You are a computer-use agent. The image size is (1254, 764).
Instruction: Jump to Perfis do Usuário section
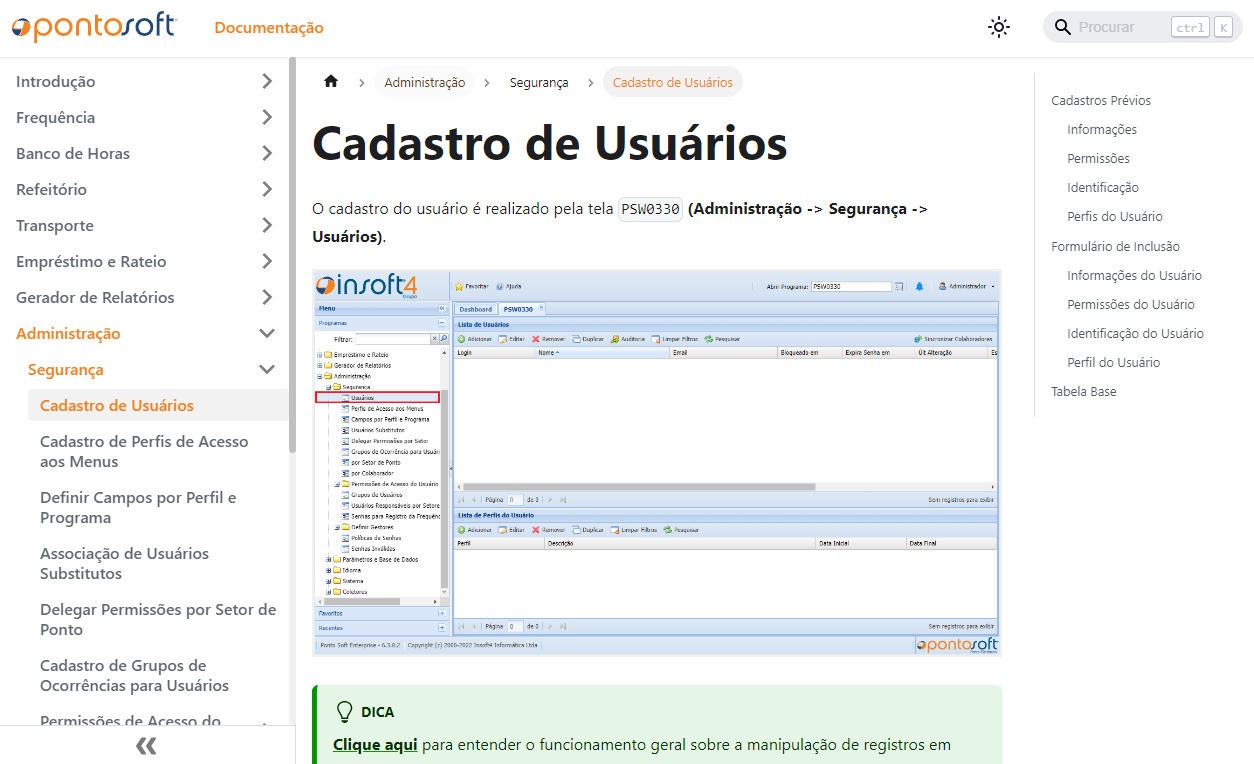(x=1115, y=217)
